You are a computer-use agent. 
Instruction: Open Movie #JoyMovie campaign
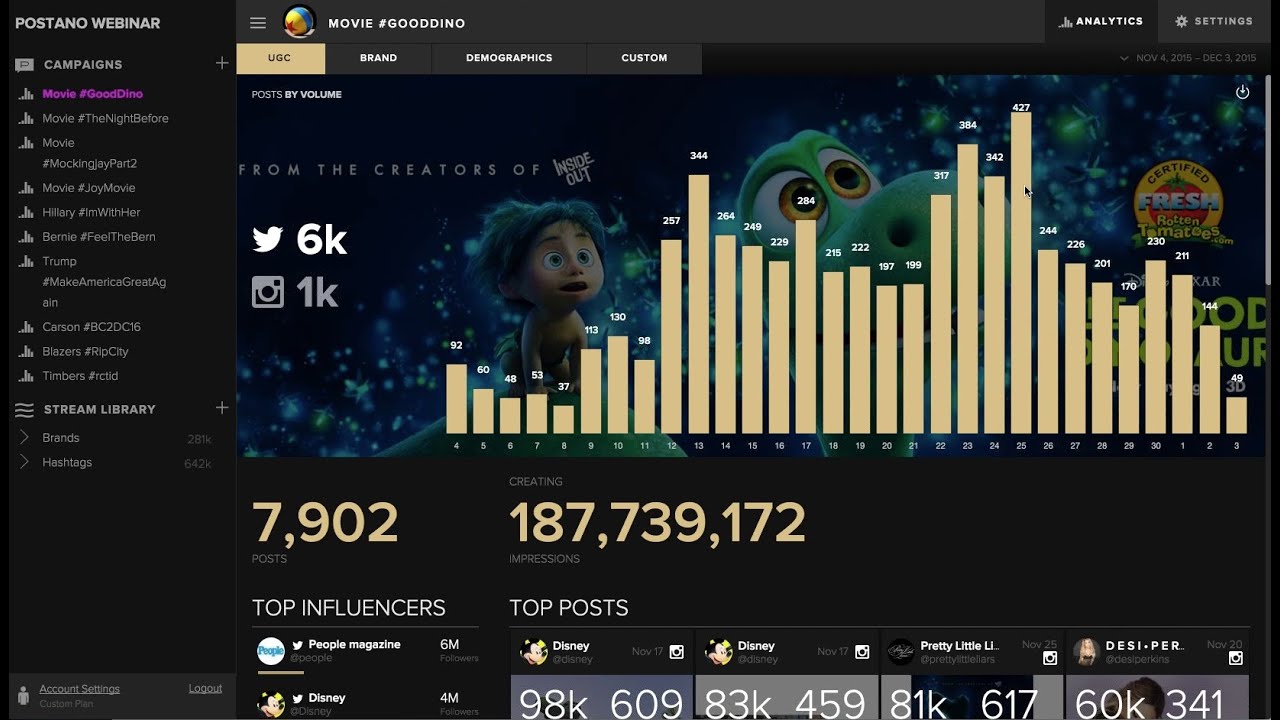tap(89, 188)
